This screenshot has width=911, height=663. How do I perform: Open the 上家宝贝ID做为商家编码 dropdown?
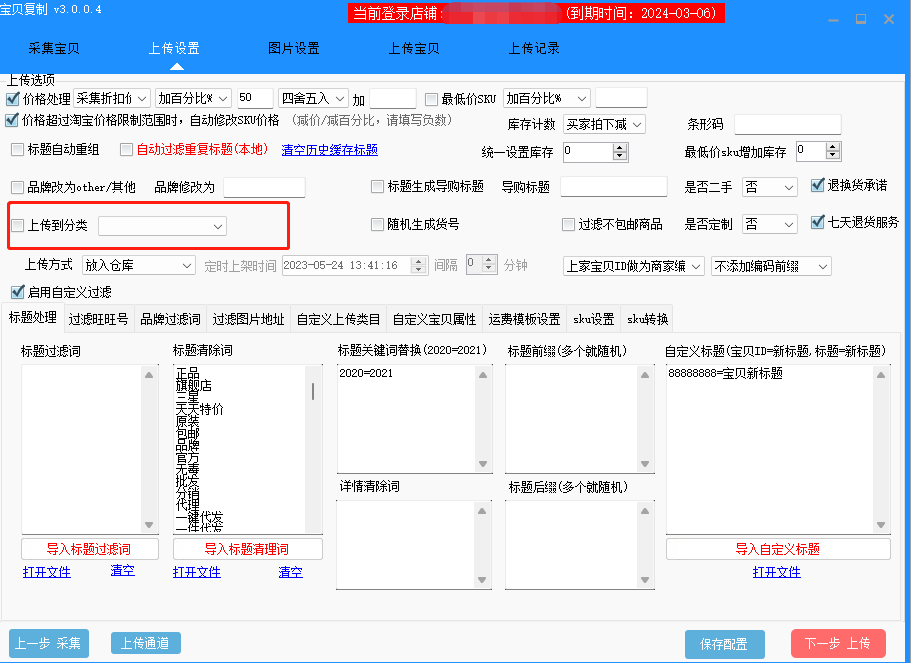point(634,266)
